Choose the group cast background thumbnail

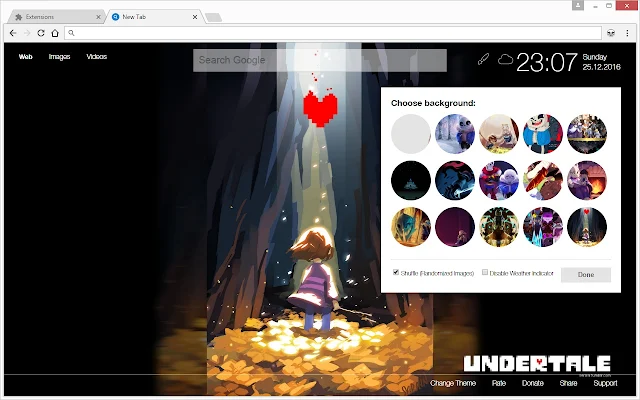coord(587,134)
